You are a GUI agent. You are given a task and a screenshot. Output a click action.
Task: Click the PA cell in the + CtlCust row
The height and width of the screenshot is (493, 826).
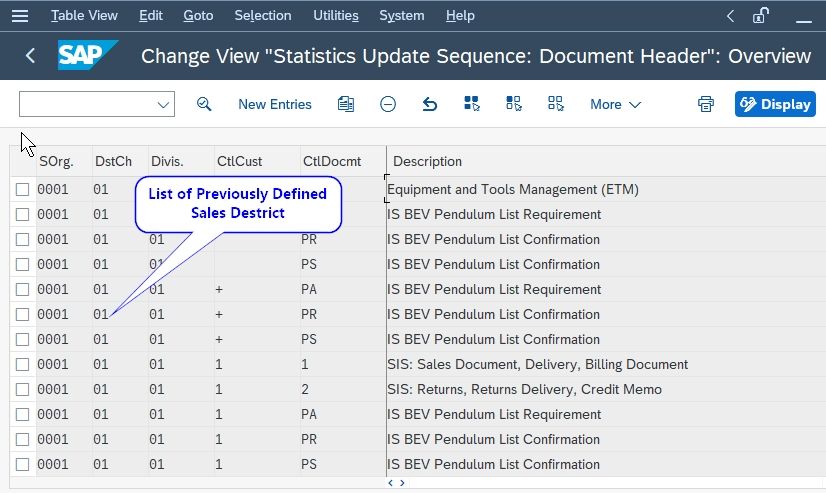(309, 290)
